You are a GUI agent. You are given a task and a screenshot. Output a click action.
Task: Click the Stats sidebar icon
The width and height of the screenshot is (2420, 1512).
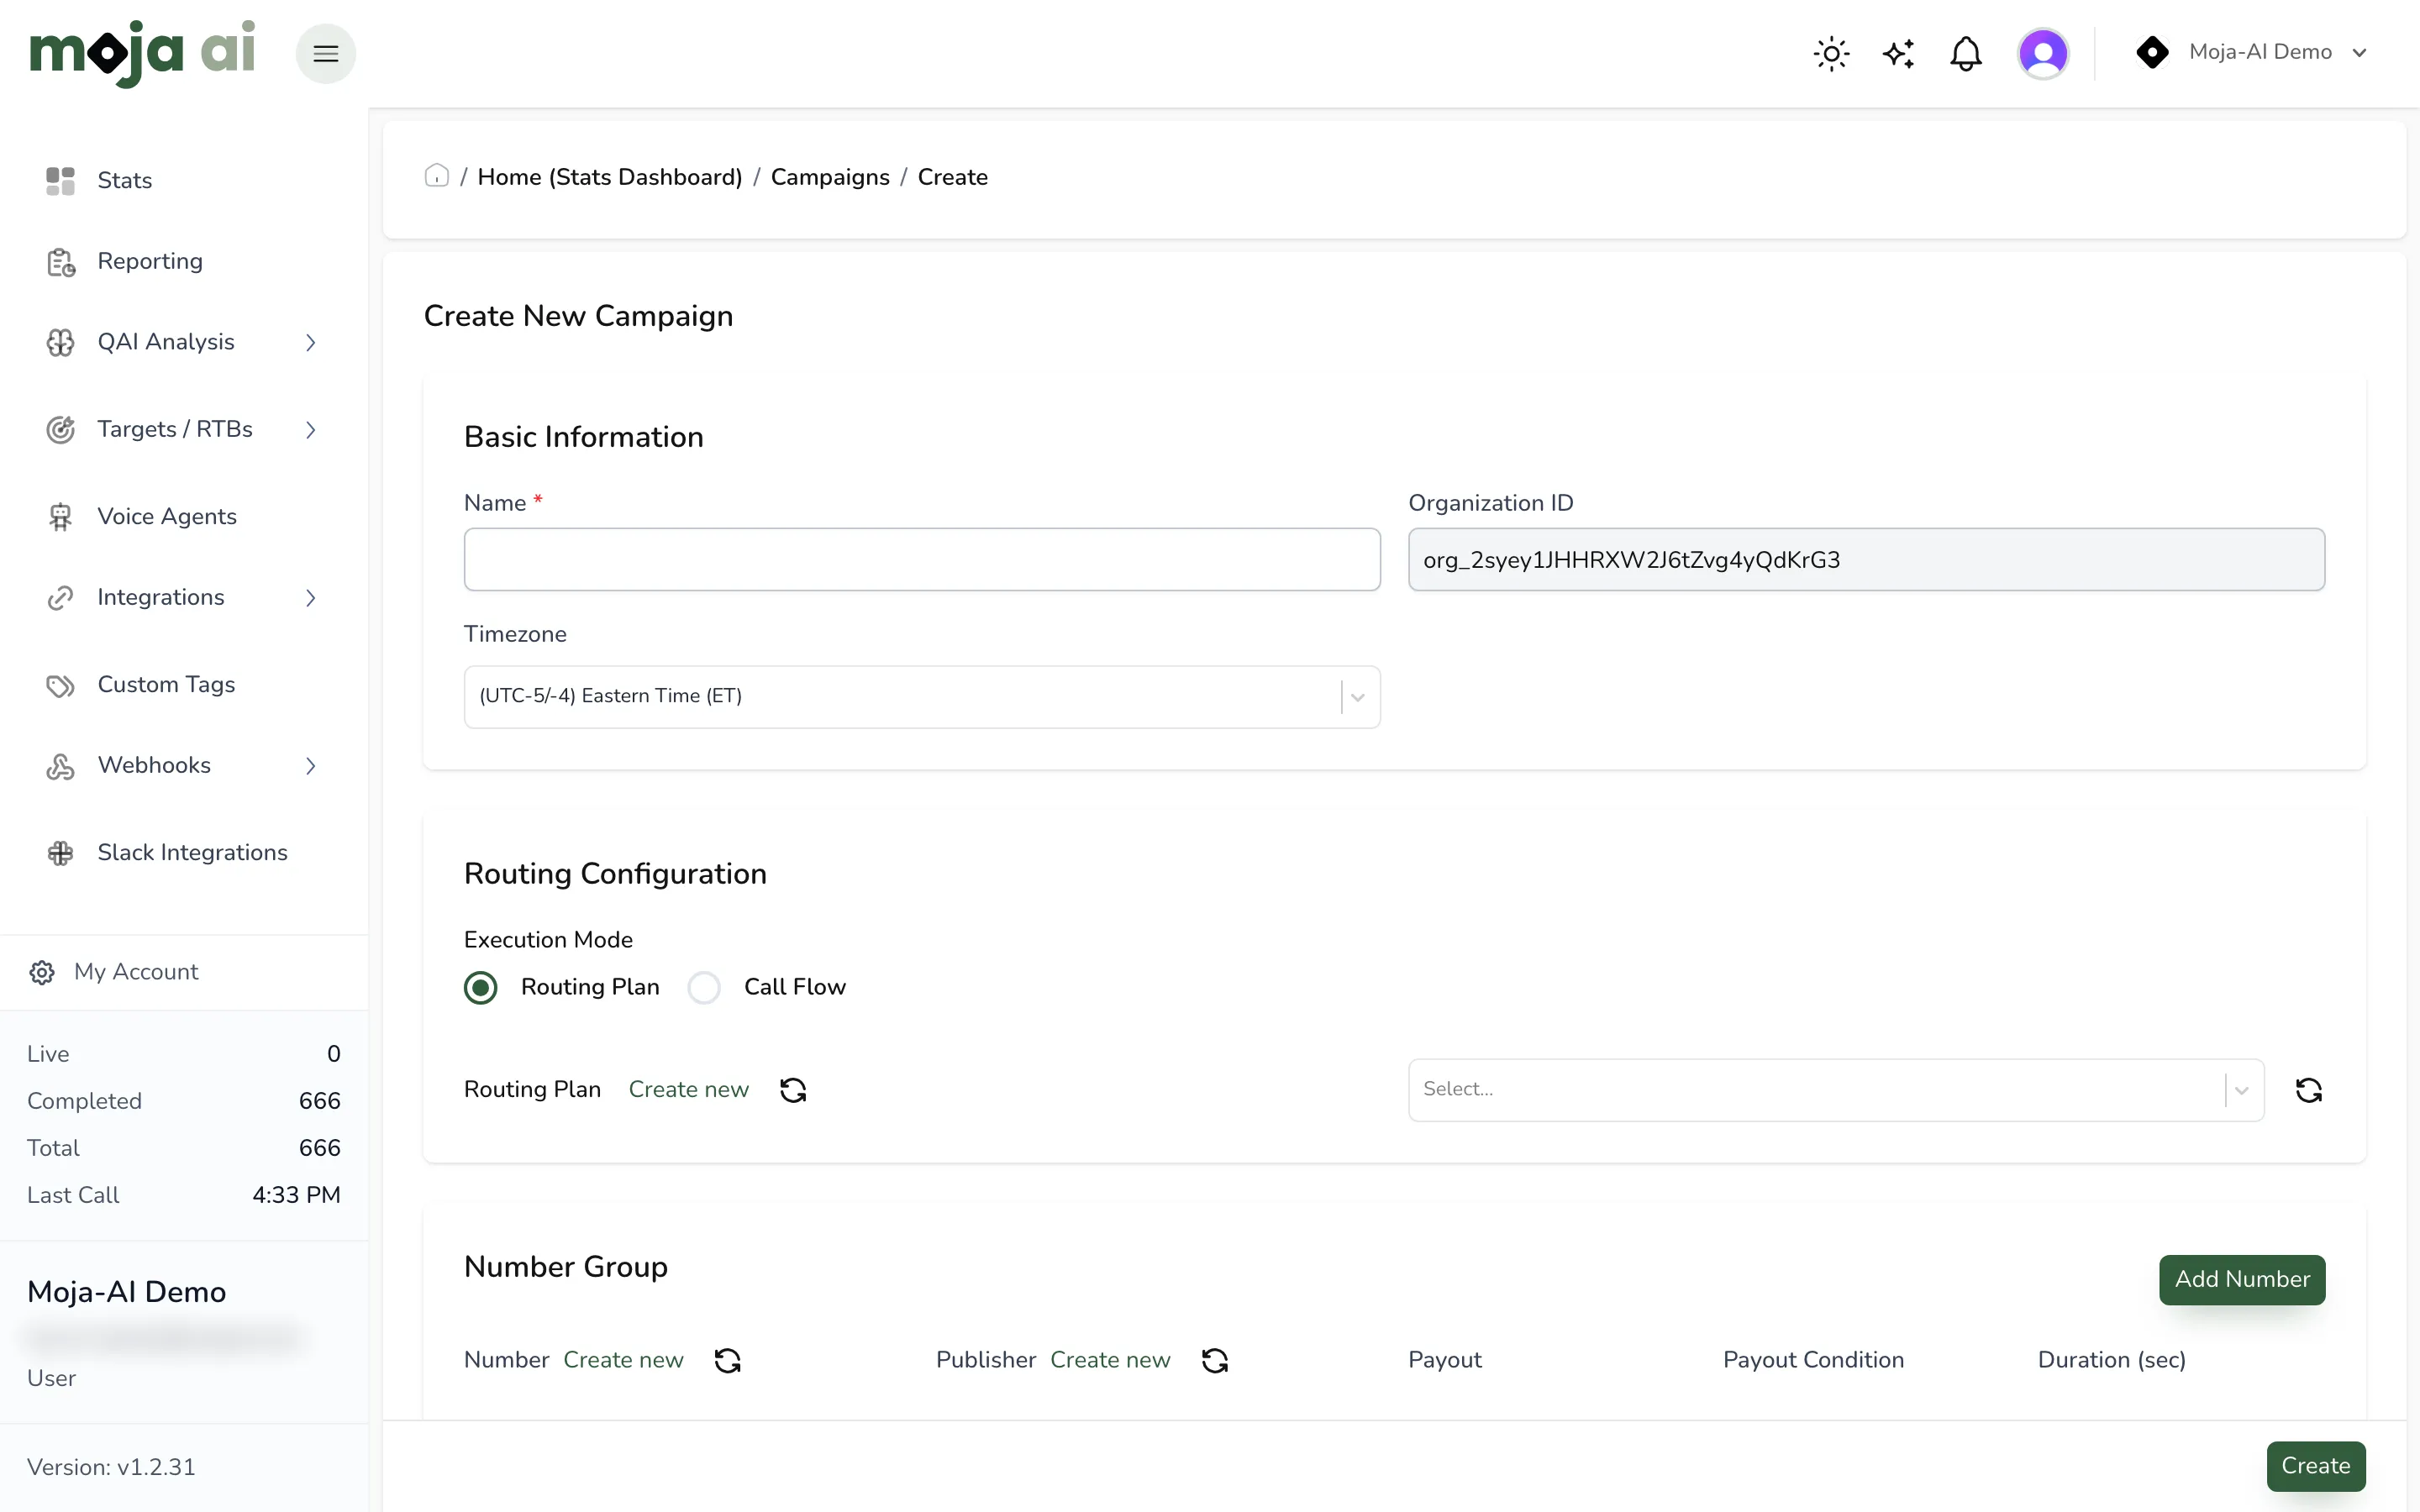click(x=60, y=181)
